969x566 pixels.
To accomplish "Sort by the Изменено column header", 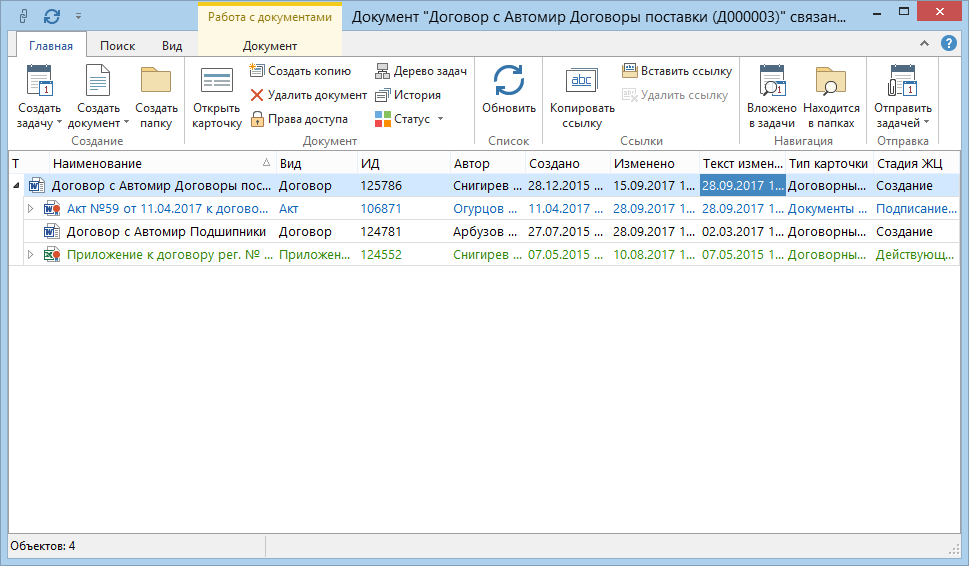I will [x=654, y=164].
